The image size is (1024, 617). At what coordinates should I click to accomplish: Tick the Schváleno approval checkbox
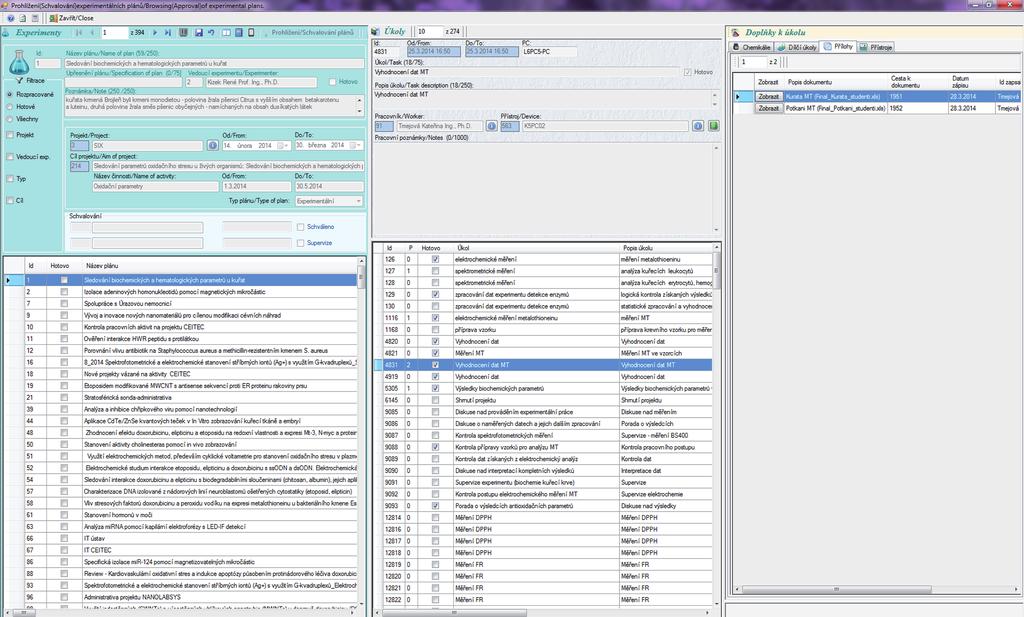(x=300, y=227)
